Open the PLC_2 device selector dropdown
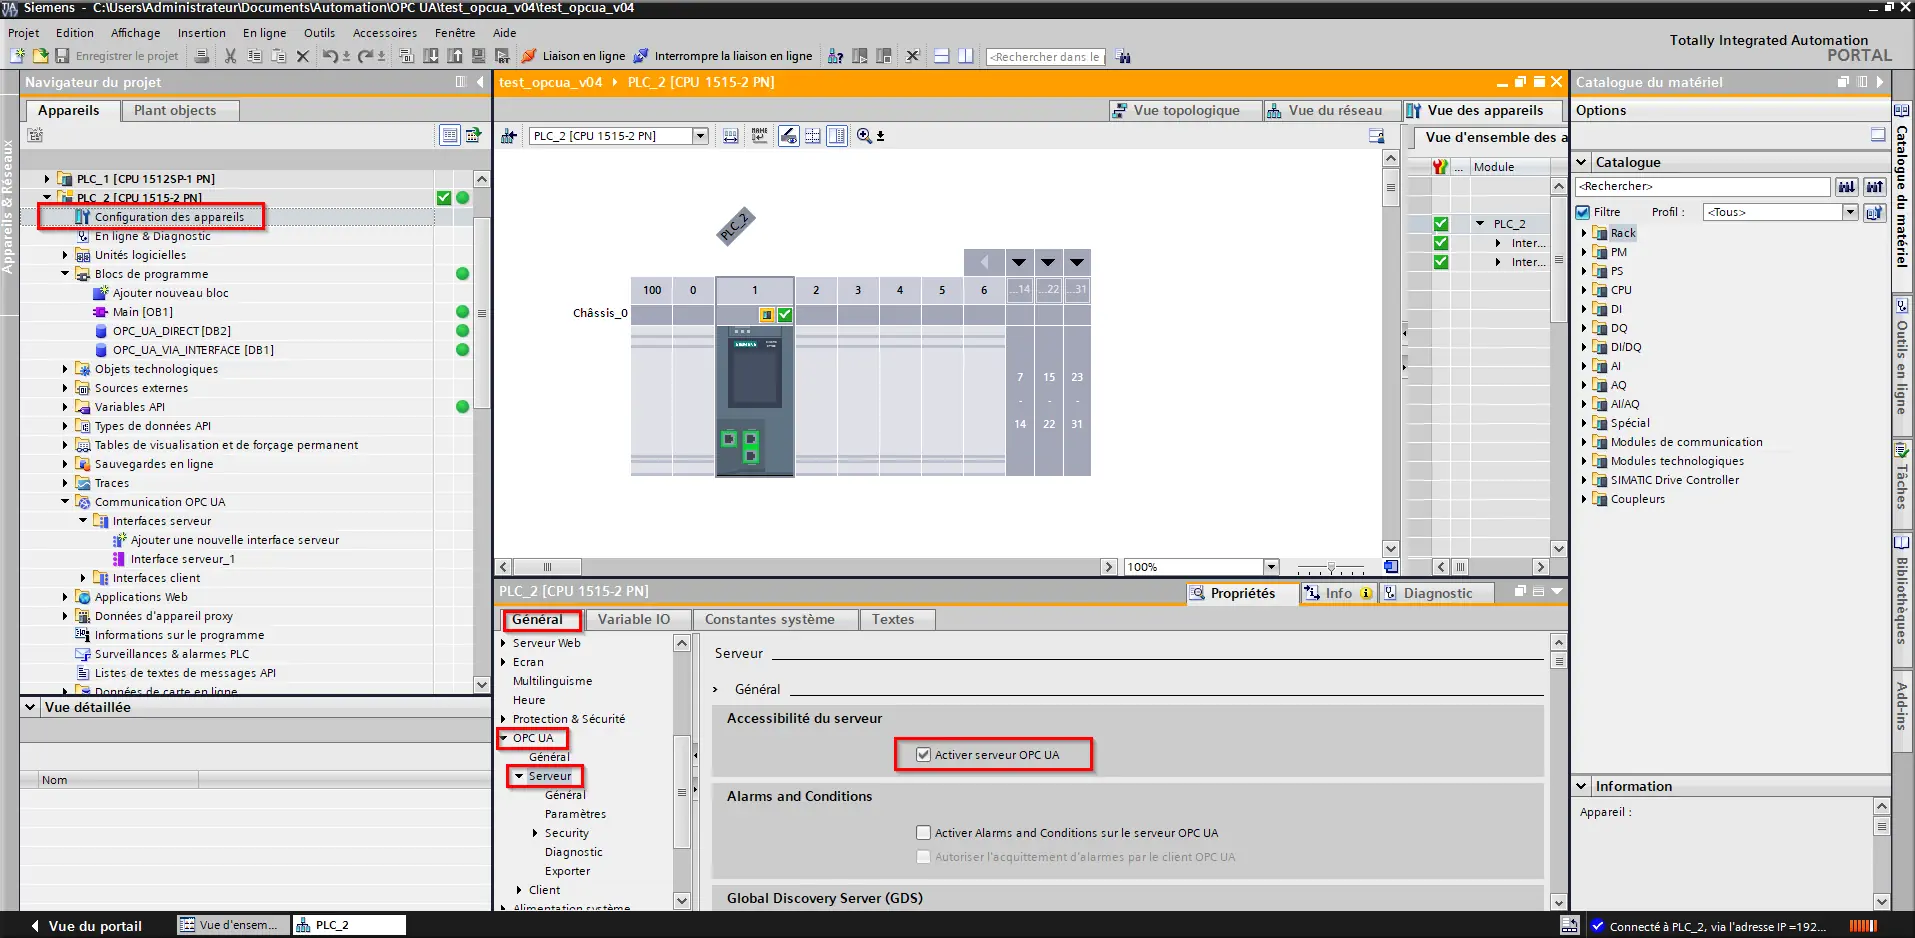This screenshot has height=938, width=1915. (x=700, y=136)
